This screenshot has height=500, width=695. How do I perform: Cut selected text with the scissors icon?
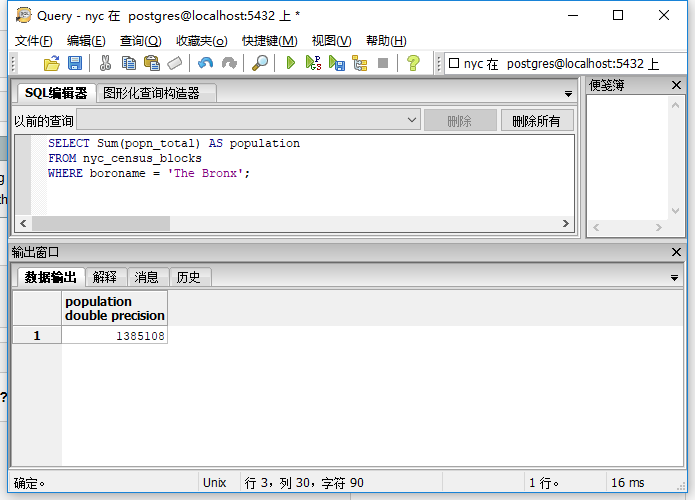click(105, 63)
